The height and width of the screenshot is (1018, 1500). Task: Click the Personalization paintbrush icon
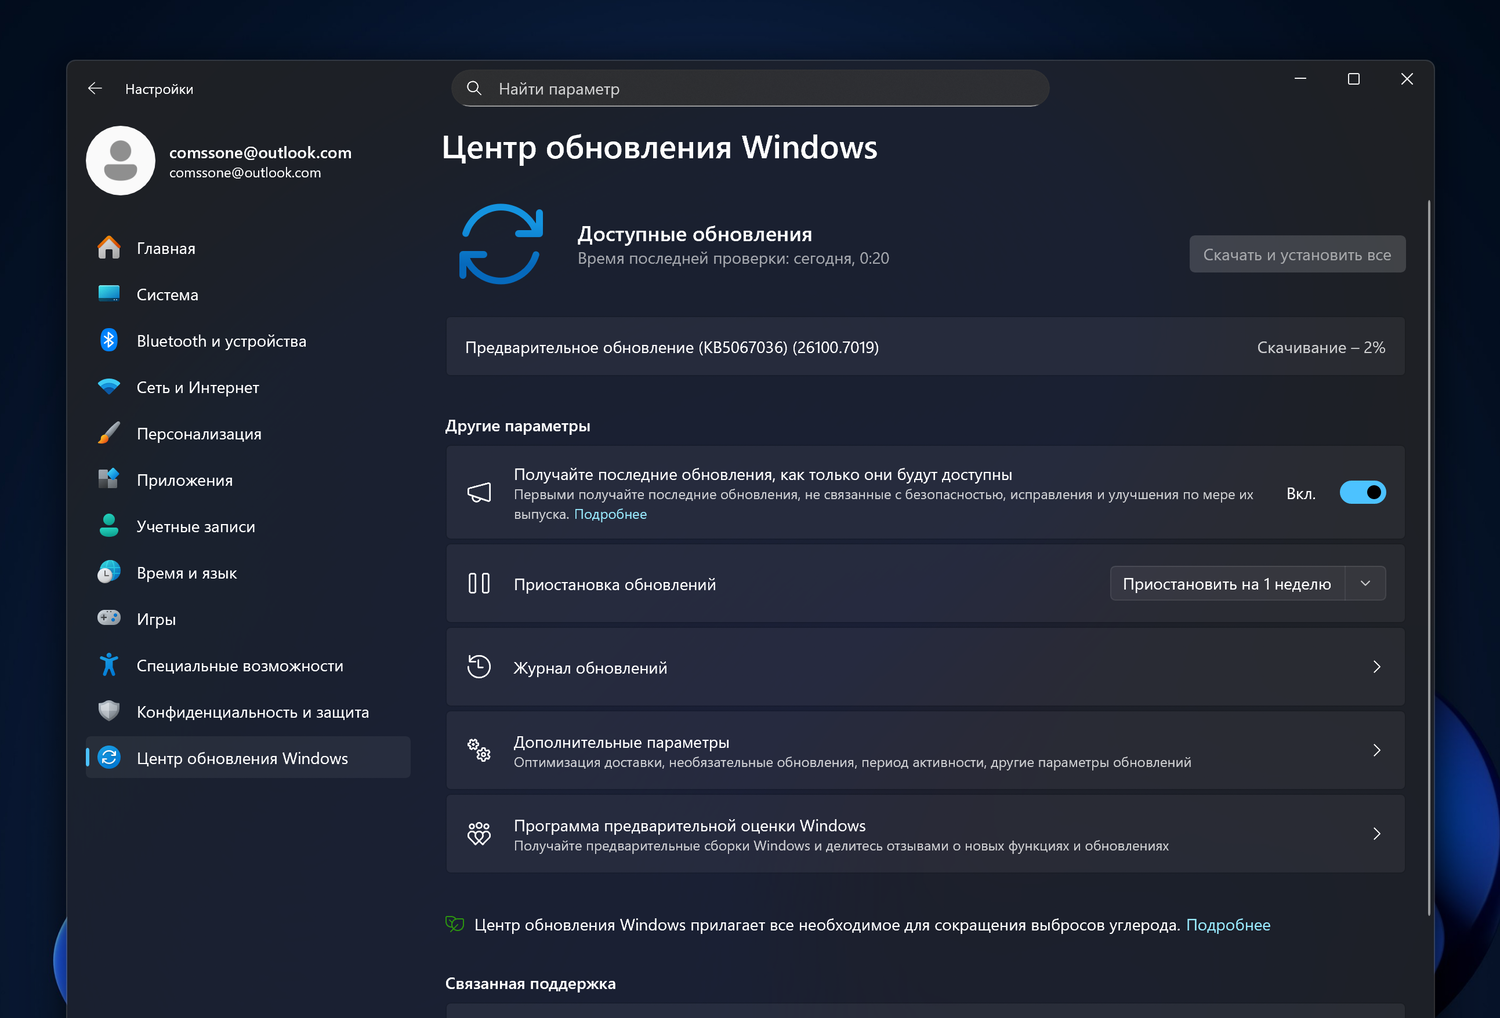coord(109,434)
